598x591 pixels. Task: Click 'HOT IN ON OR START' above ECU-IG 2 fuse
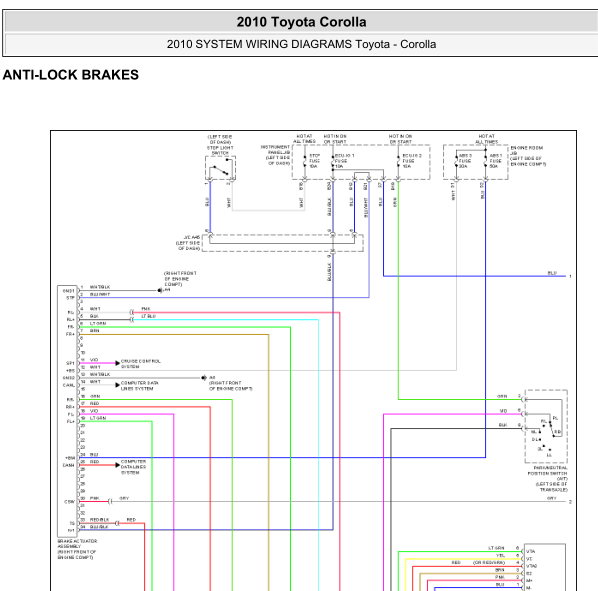coord(400,139)
